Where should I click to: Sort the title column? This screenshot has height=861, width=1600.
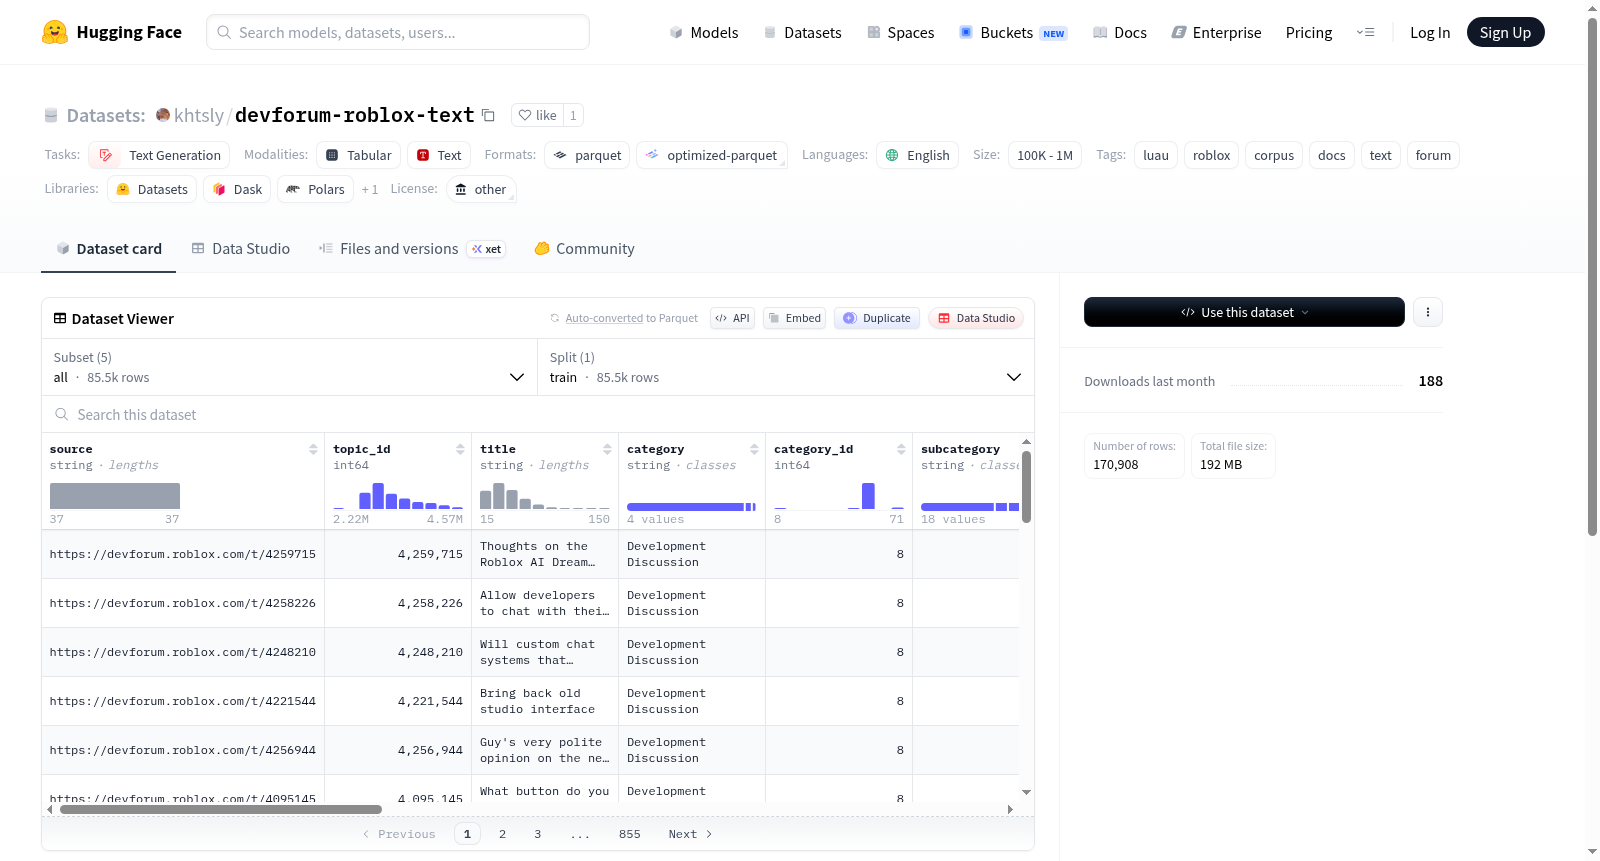[607, 449]
